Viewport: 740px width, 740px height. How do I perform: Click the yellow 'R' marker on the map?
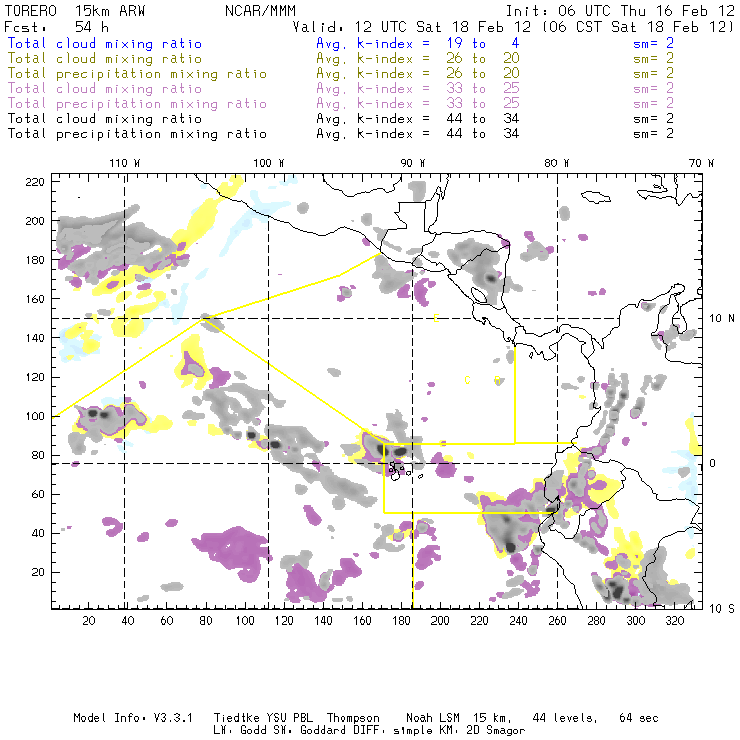pyautogui.click(x=497, y=380)
